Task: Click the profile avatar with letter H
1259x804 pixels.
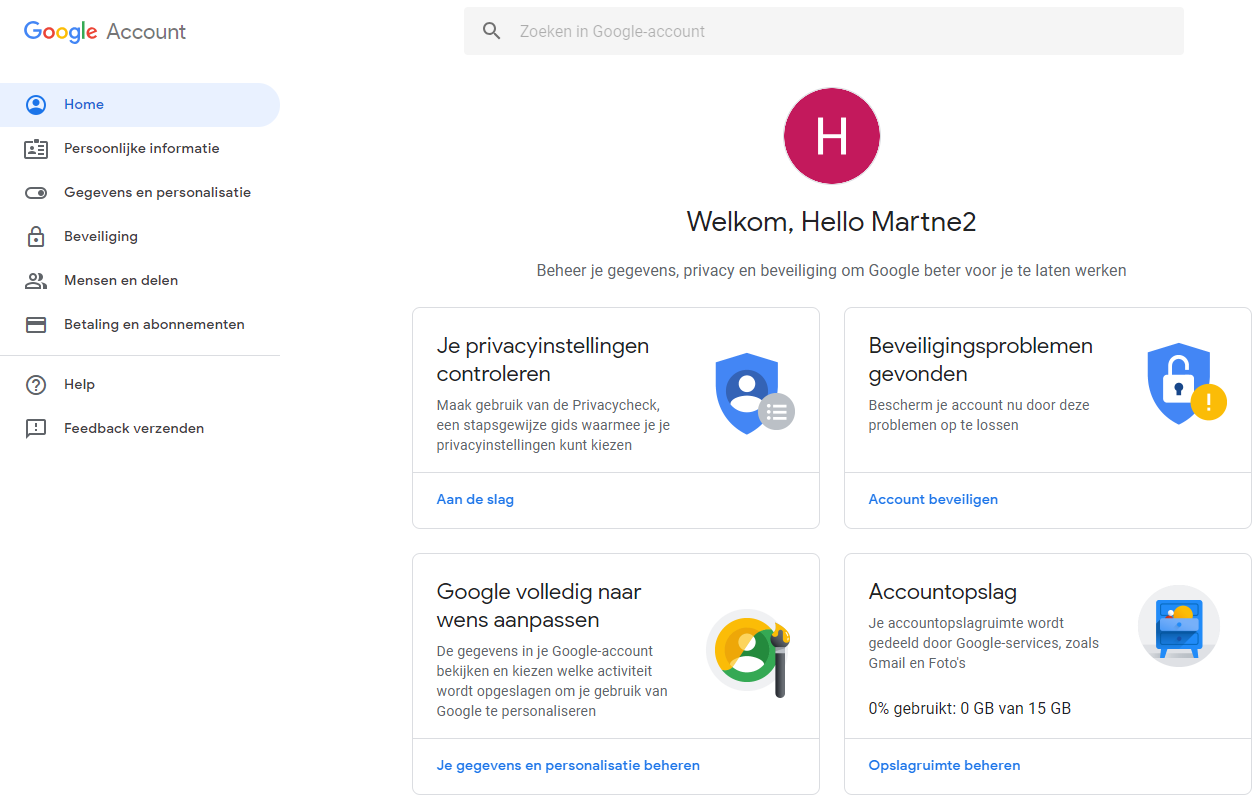Action: point(831,136)
